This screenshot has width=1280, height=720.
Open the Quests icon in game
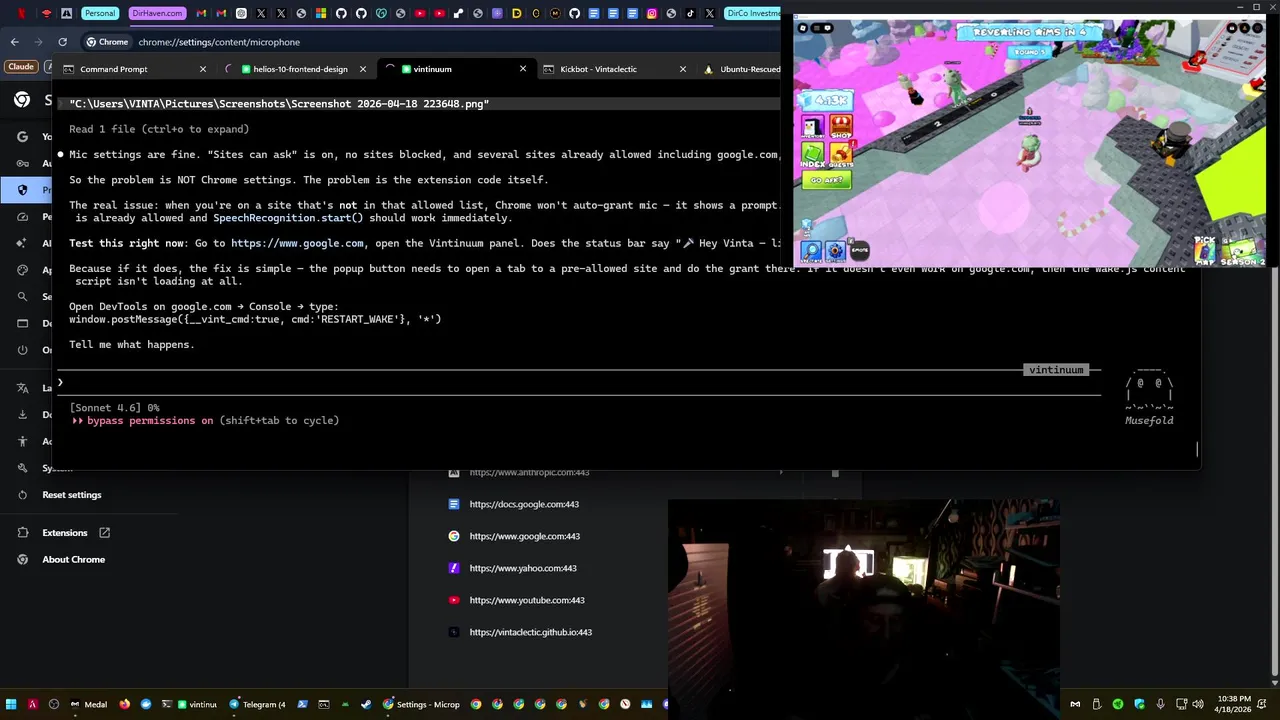click(841, 155)
